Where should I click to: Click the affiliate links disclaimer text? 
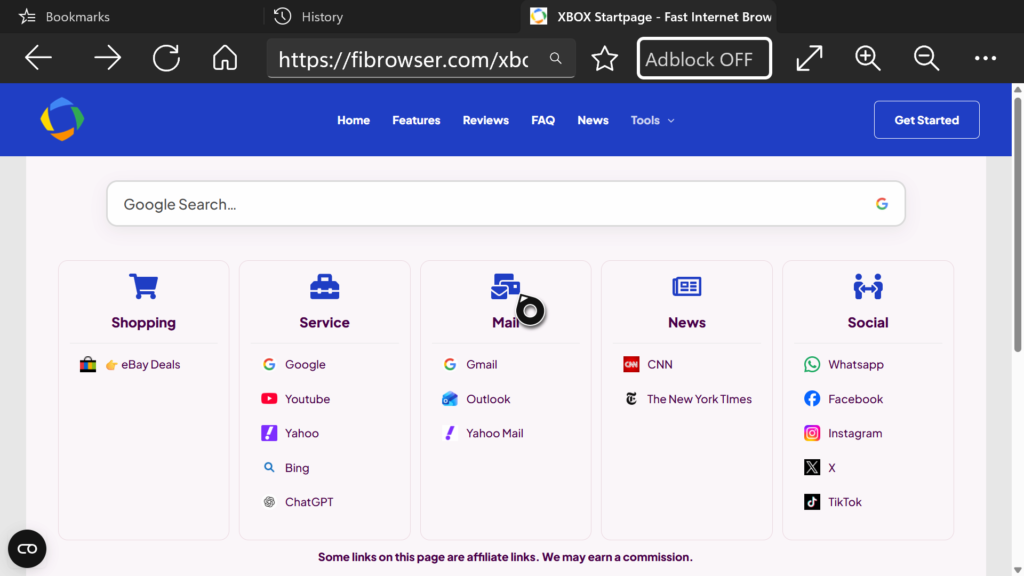point(505,557)
